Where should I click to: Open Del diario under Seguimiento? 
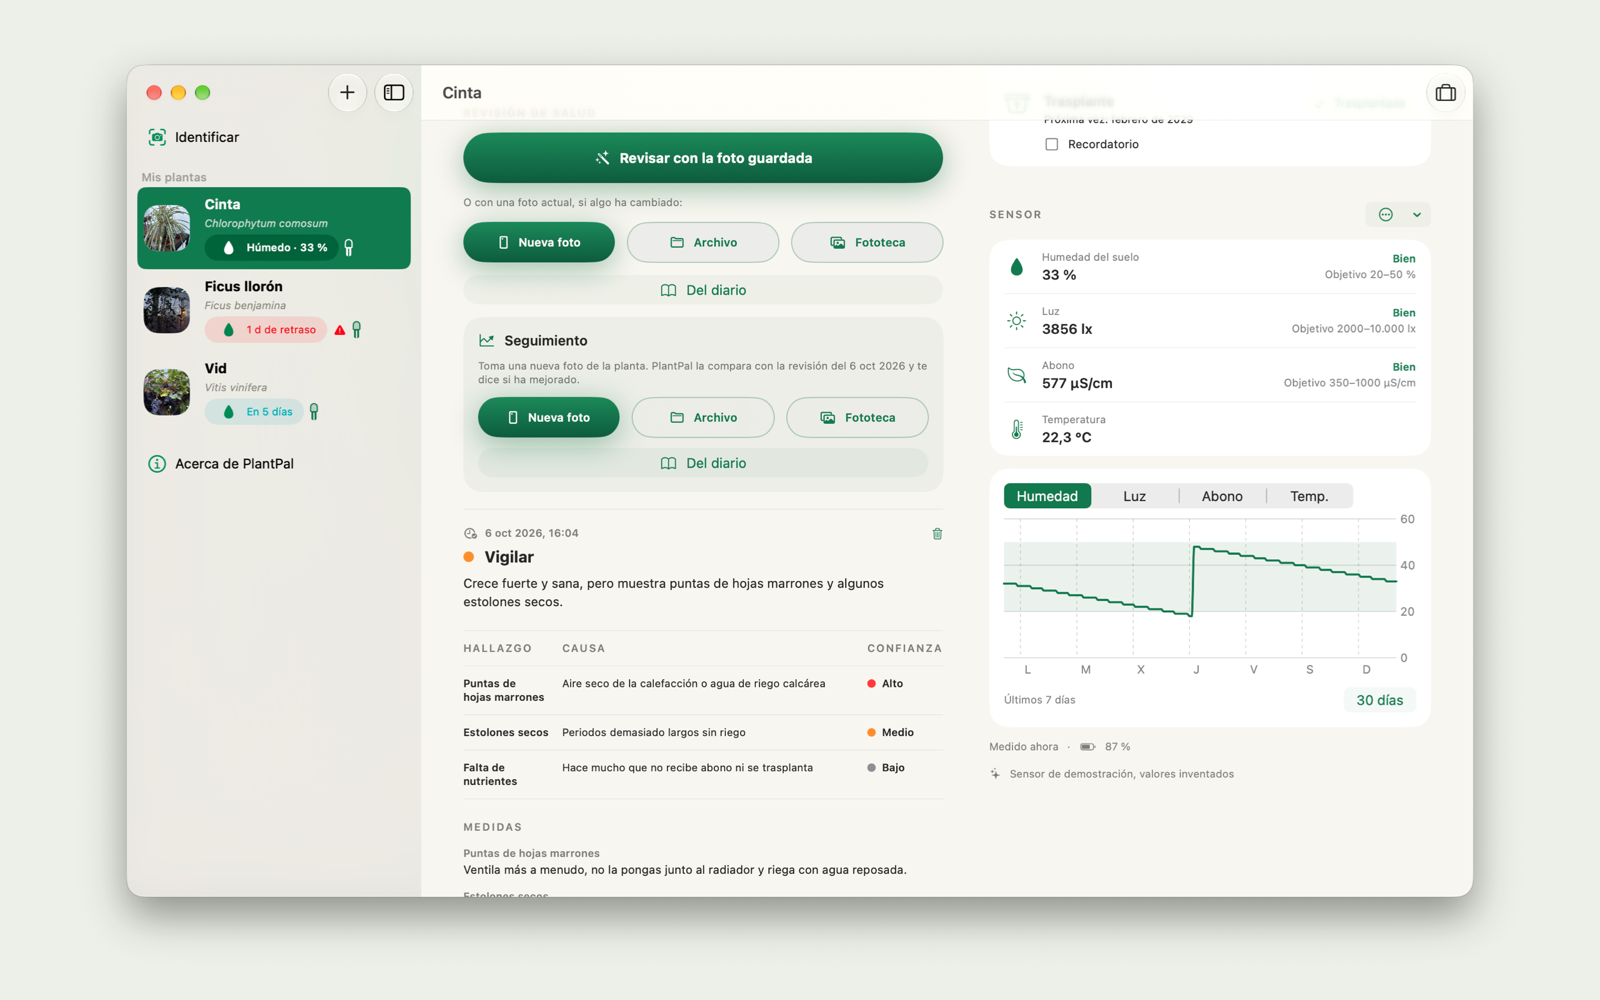(x=703, y=463)
